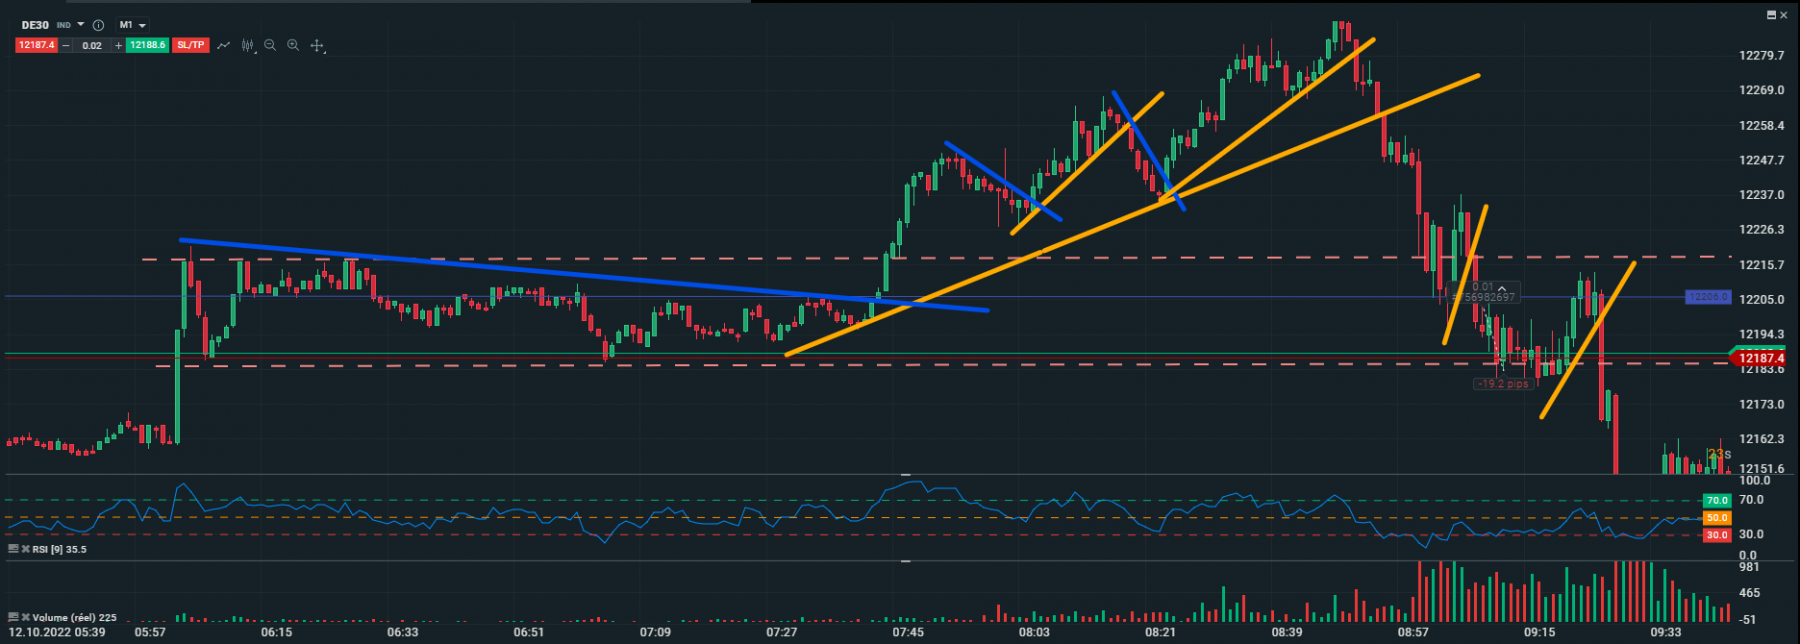This screenshot has width=1800, height=644.
Task: Zoom in the chart with the magnifier plus icon
Action: [x=293, y=45]
